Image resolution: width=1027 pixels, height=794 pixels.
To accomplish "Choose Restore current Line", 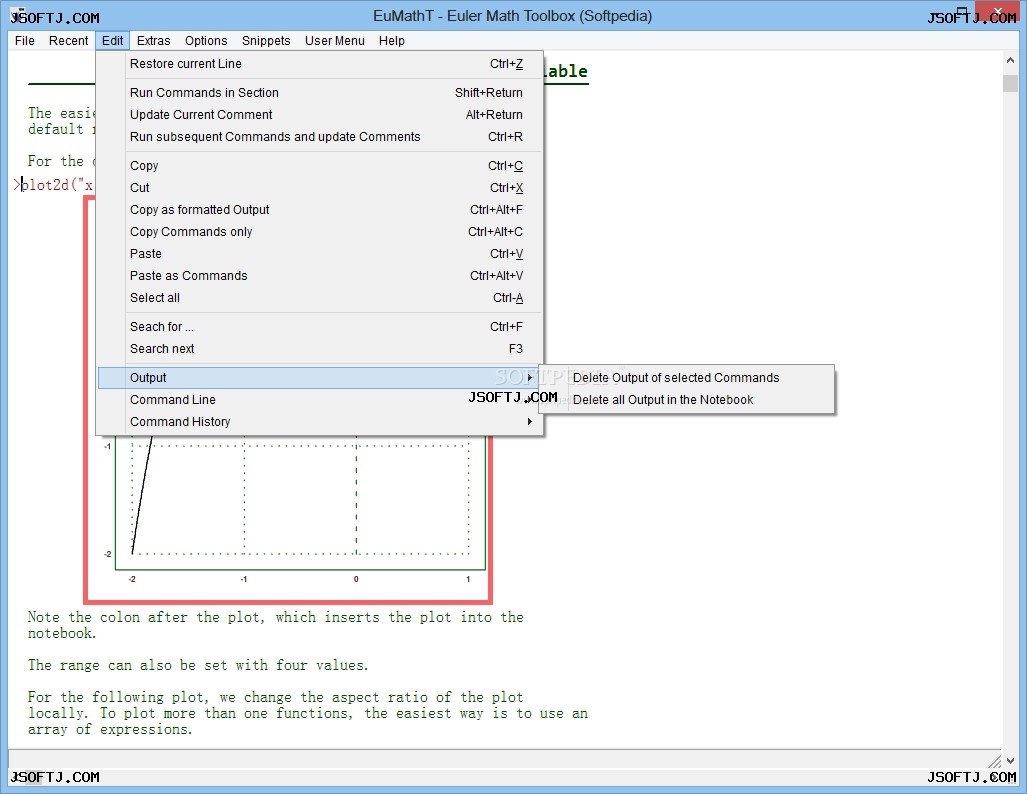I will click(320, 64).
